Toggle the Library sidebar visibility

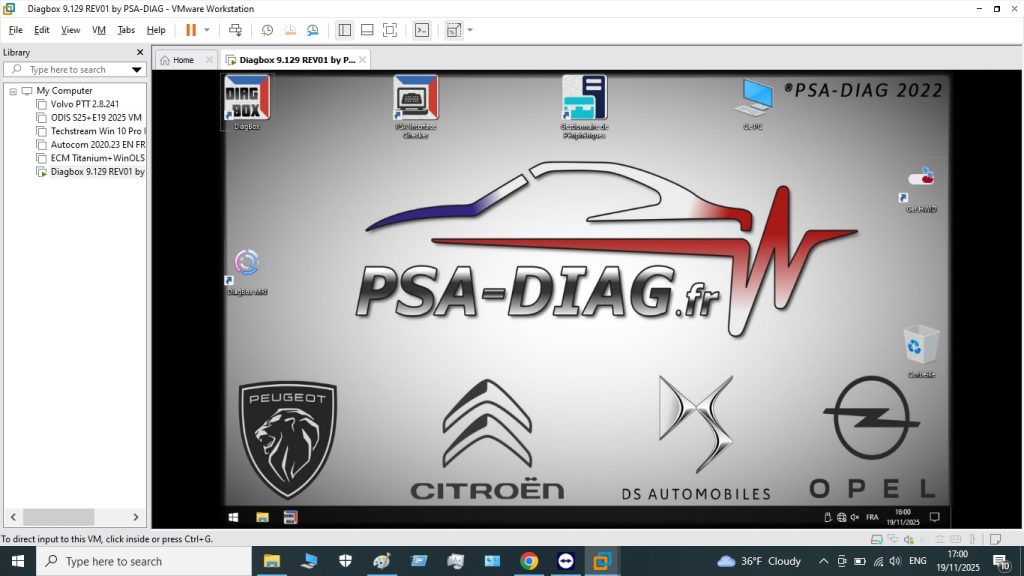(344, 30)
